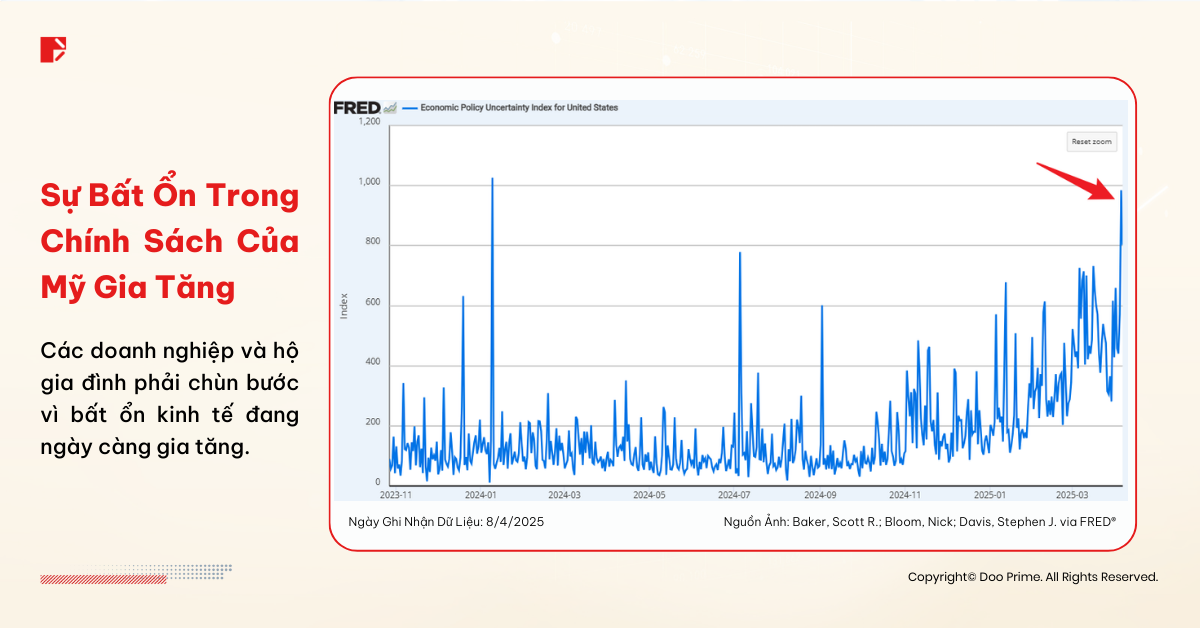Click the latest peak at chart's right edge
Image resolution: width=1200 pixels, height=628 pixels.
coord(1121,192)
